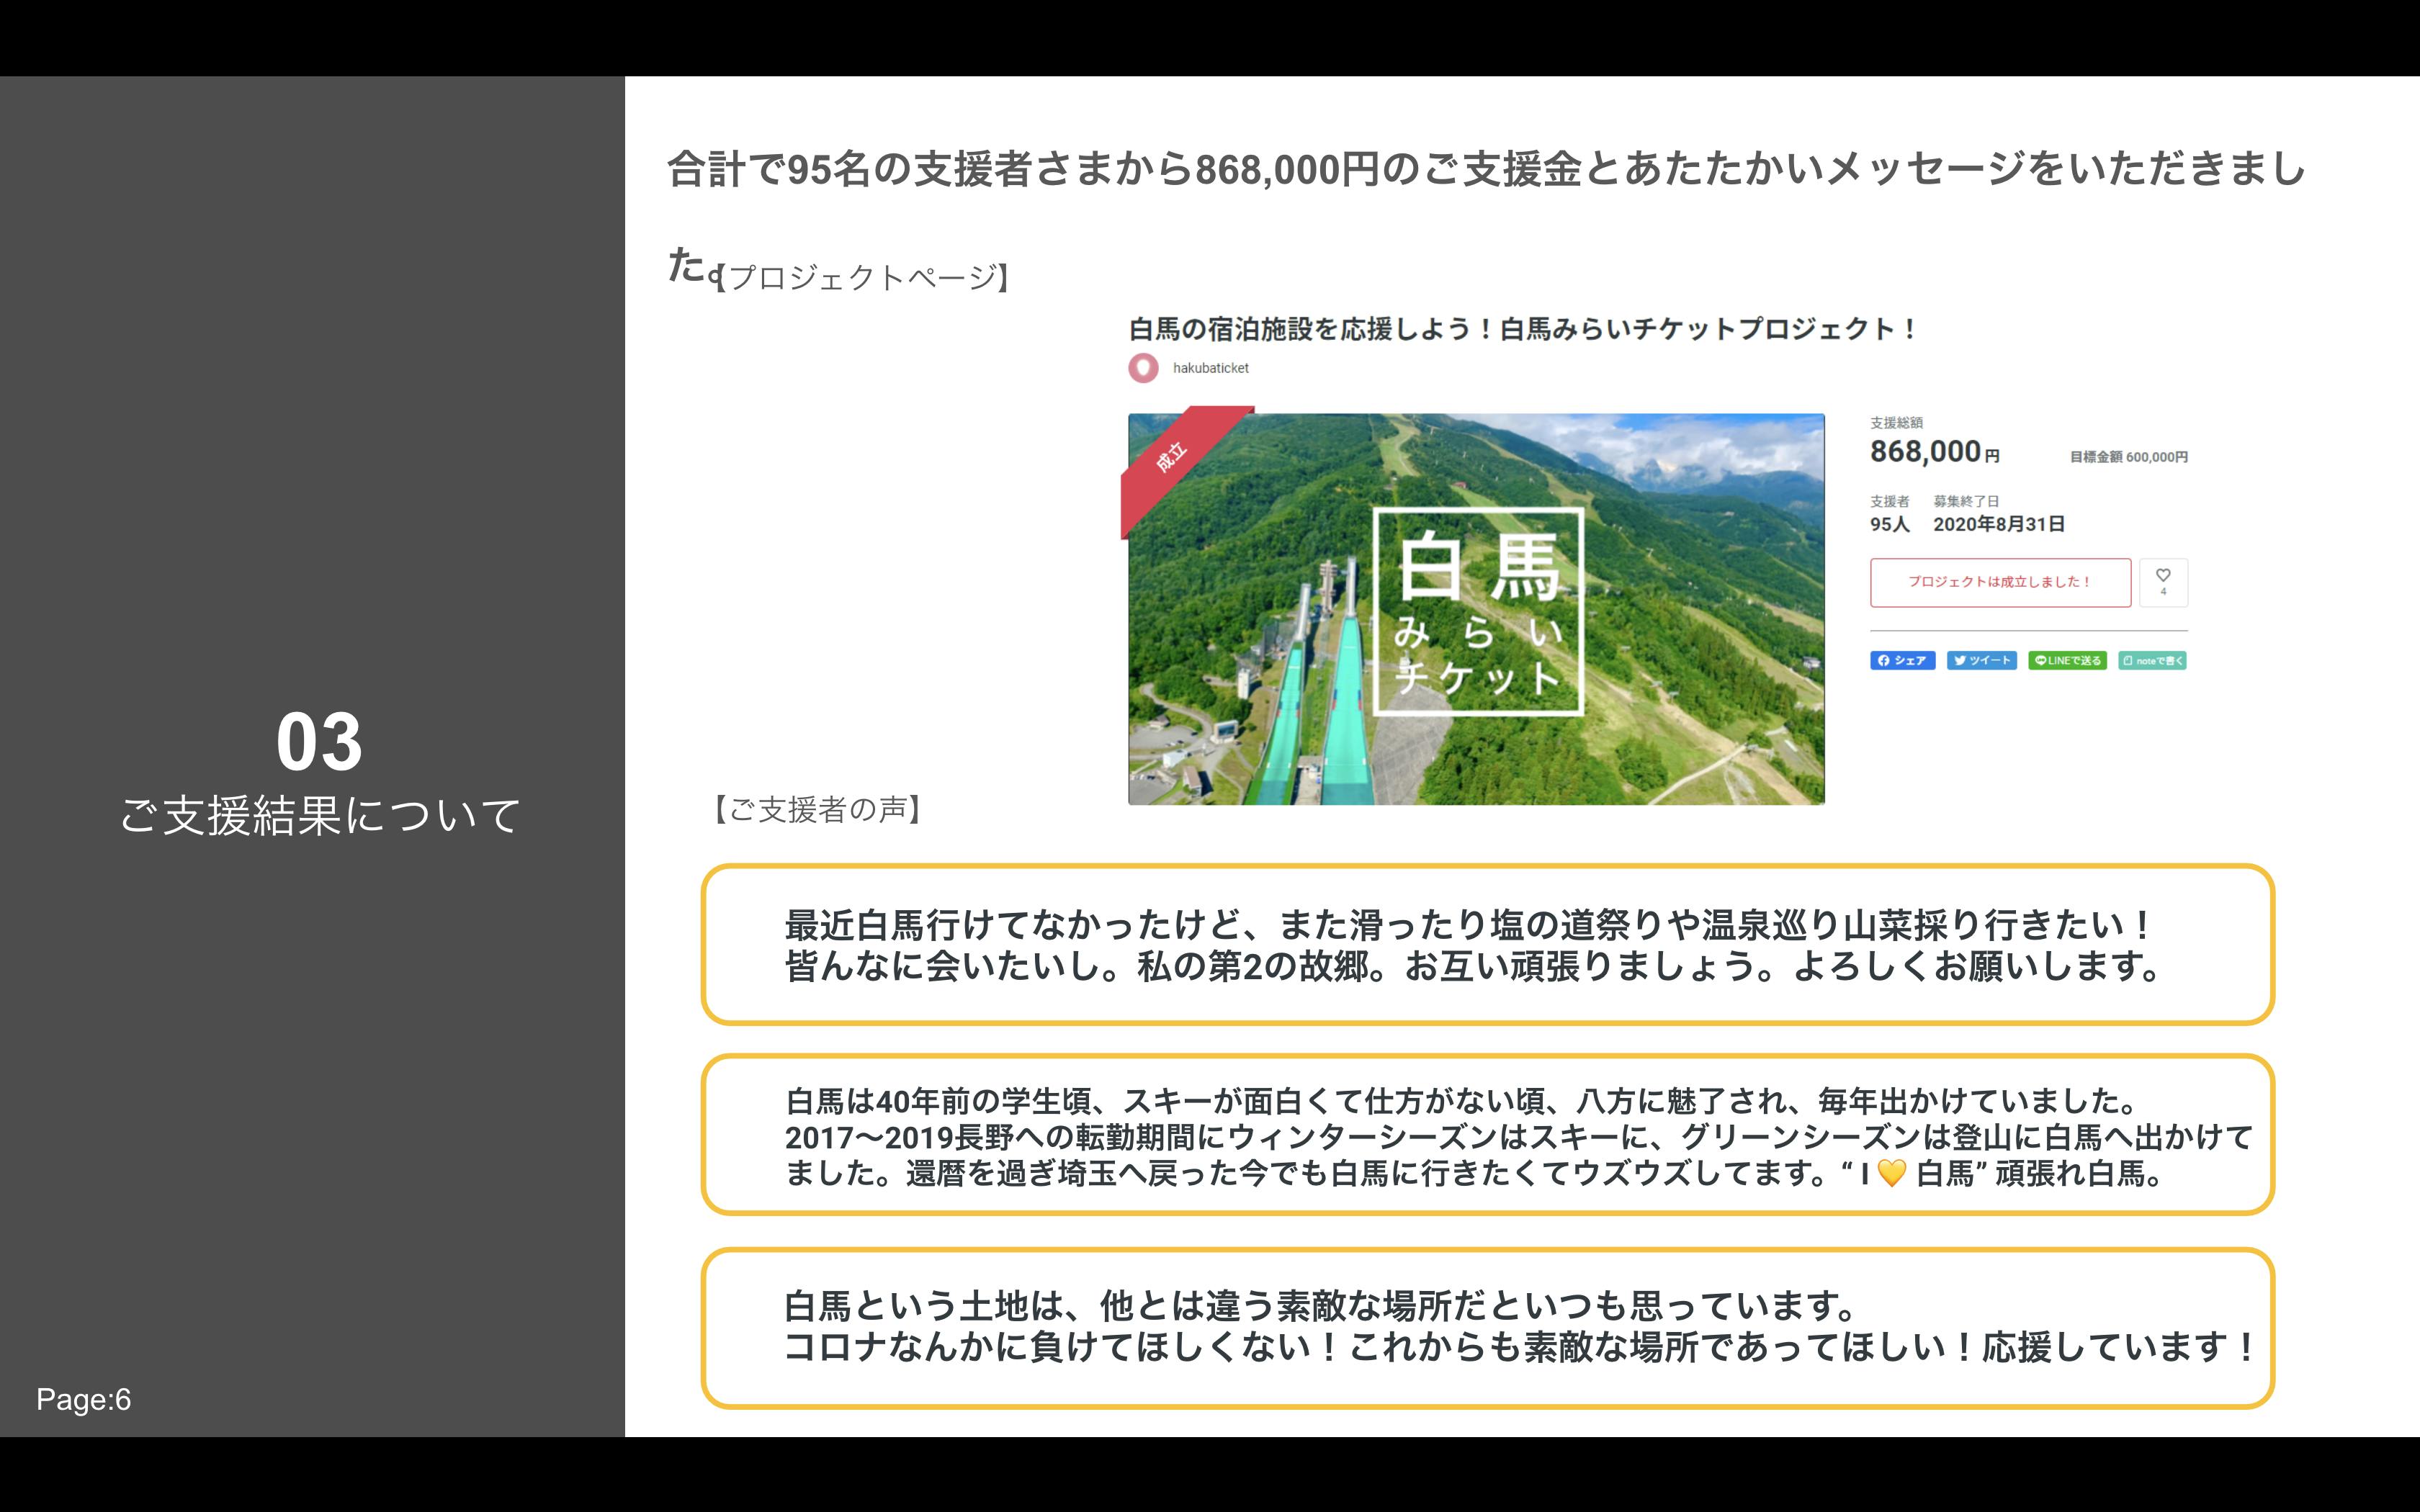Click the 03 section number heading

319,742
